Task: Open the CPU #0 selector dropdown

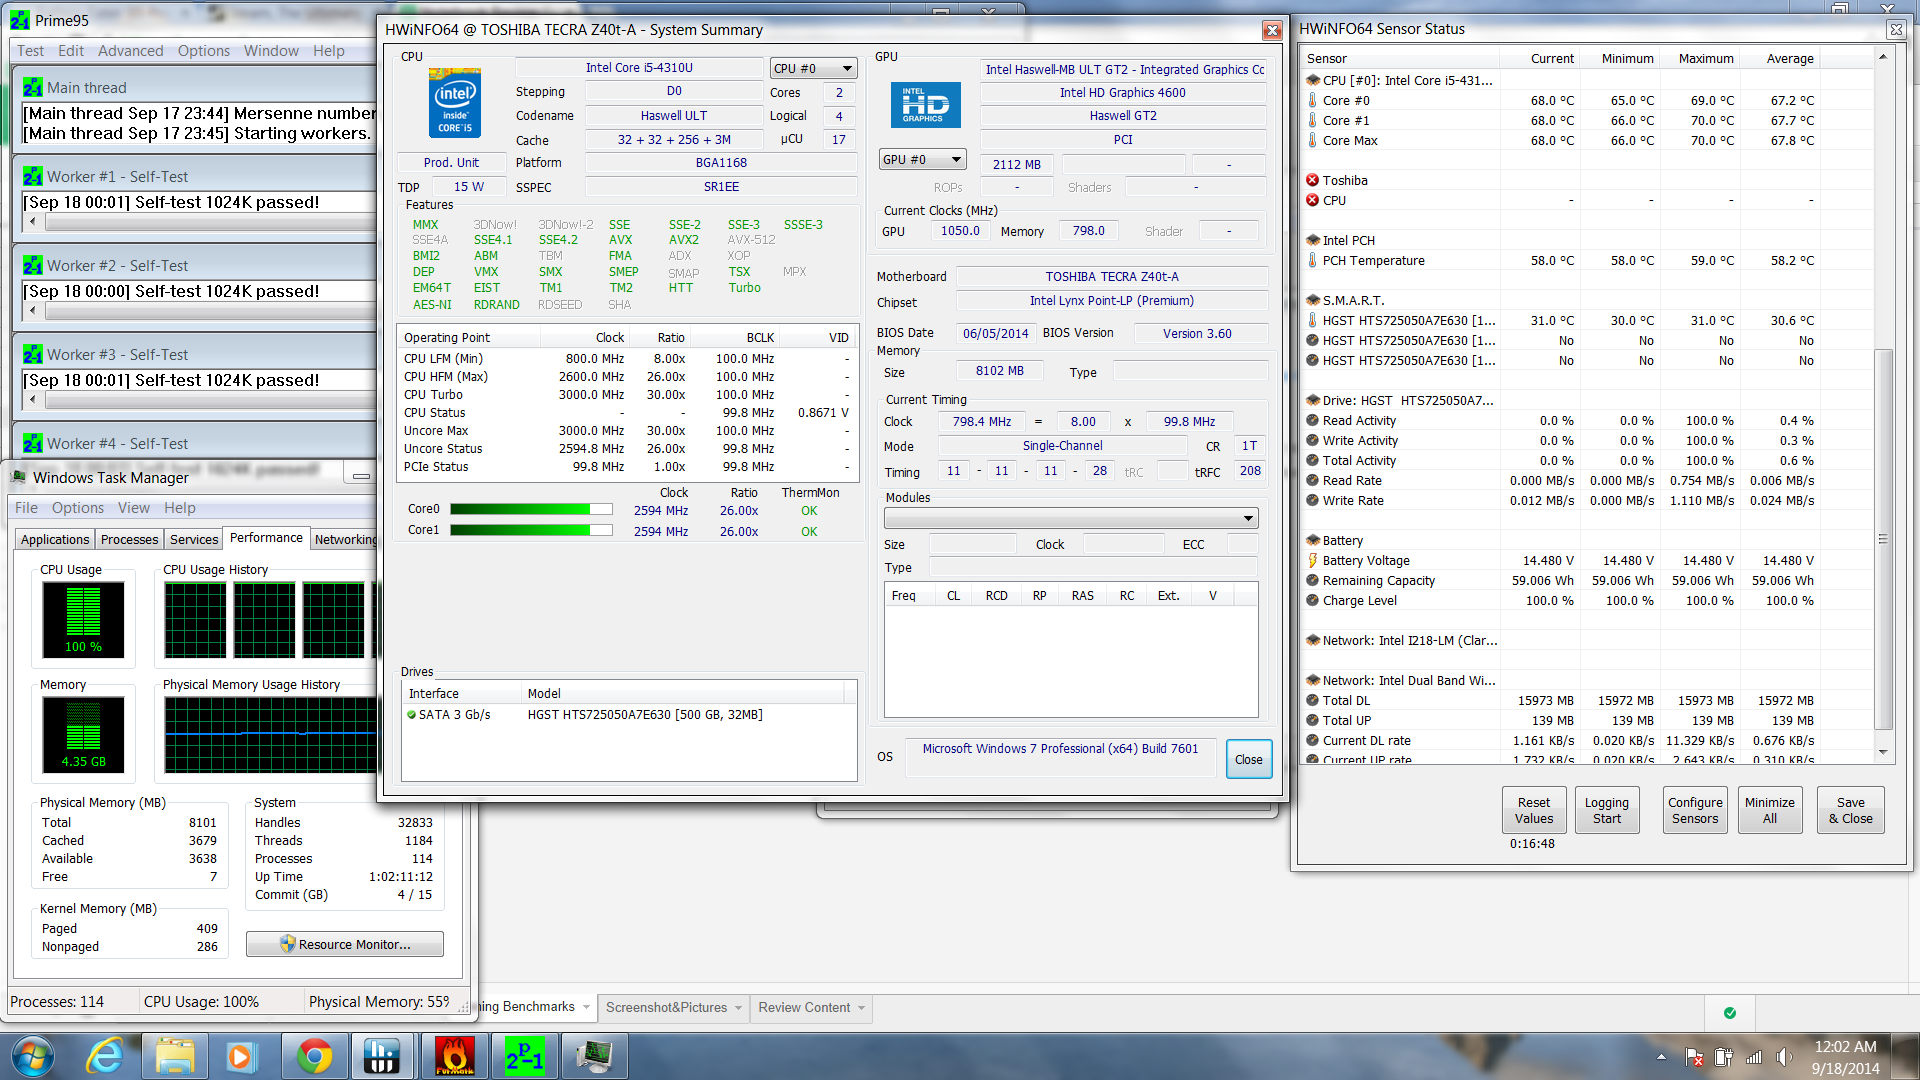Action: click(814, 68)
